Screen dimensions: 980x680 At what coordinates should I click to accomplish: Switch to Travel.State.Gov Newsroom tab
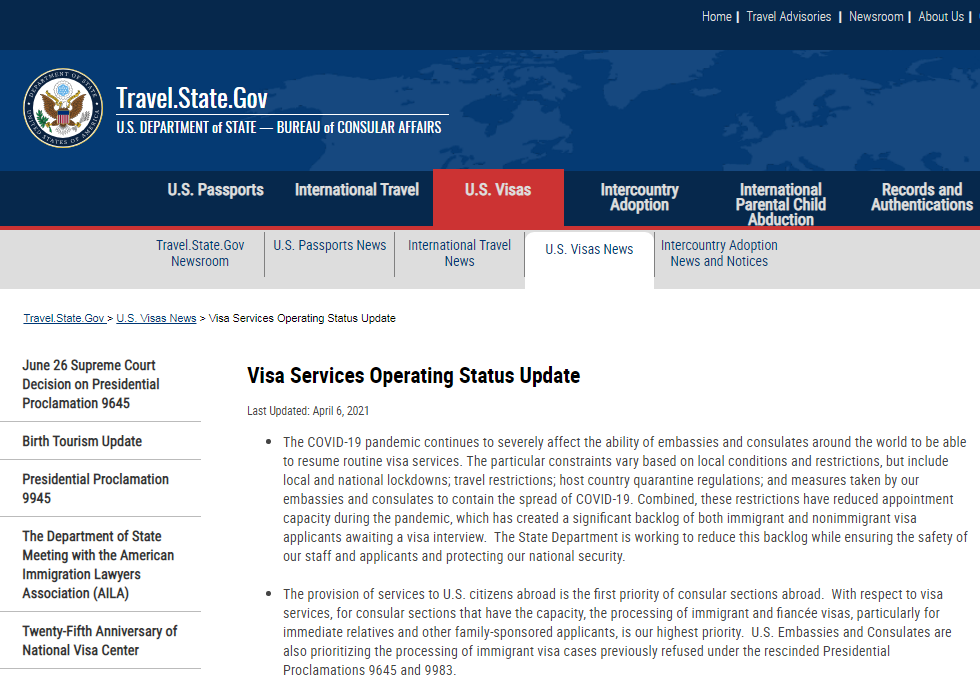pos(200,253)
